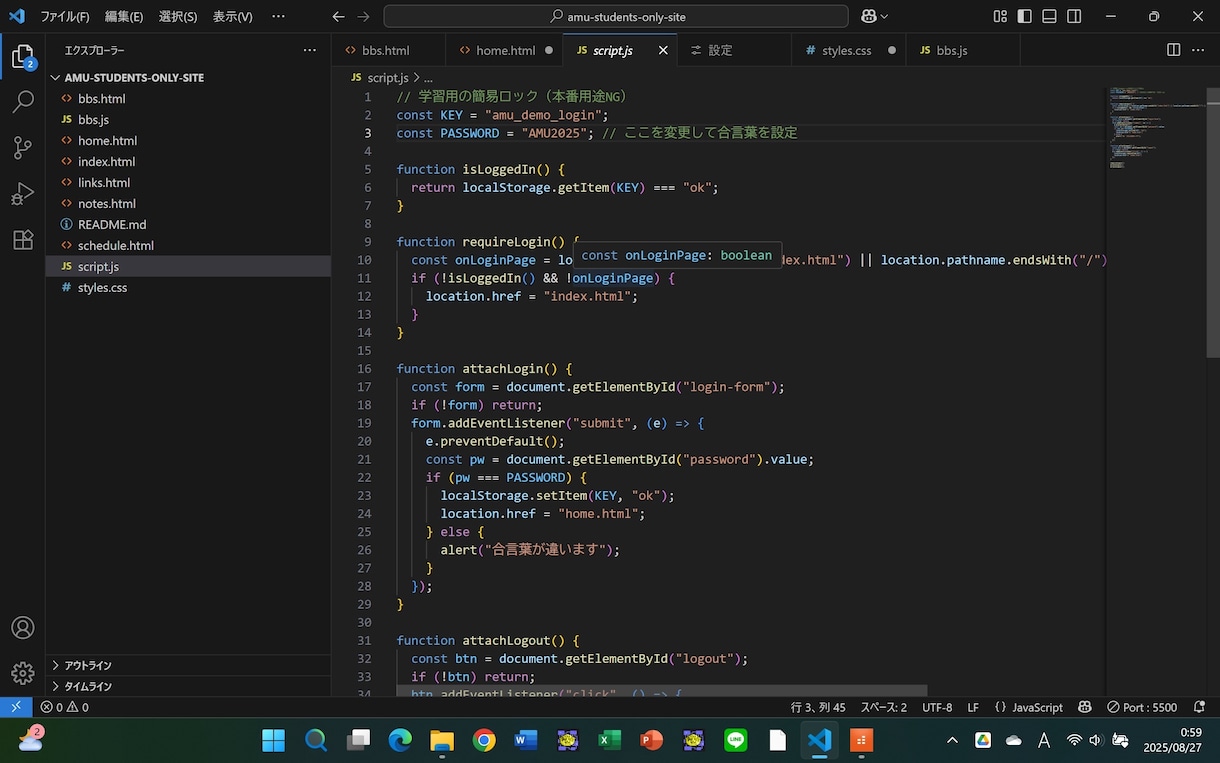This screenshot has height=763, width=1220.
Task: Toggle the bottom panel visibility
Action: (x=1049, y=16)
